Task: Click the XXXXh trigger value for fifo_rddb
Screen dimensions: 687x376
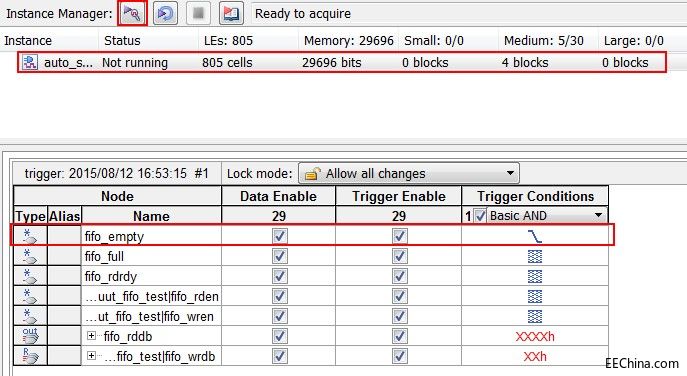Action: point(535,337)
